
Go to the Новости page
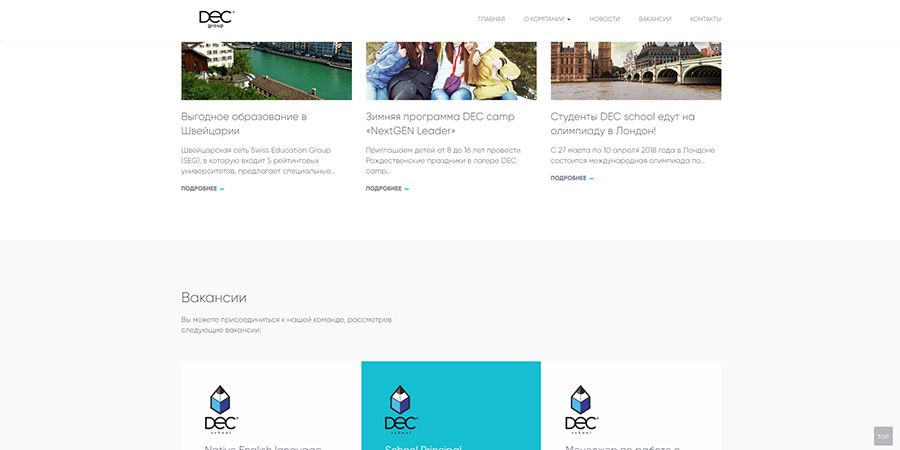[604, 19]
